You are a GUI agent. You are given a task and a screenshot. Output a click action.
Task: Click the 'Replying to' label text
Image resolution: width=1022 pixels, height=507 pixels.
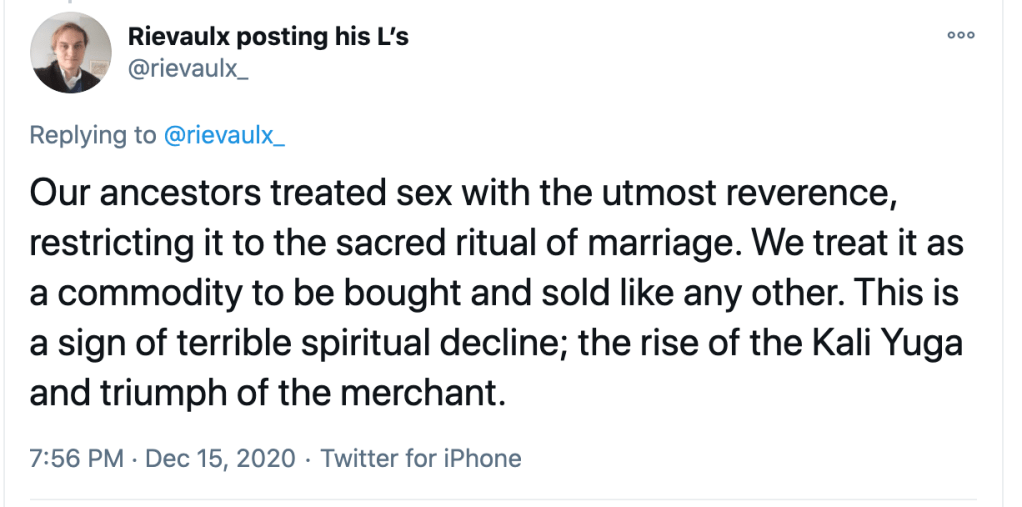[93, 135]
